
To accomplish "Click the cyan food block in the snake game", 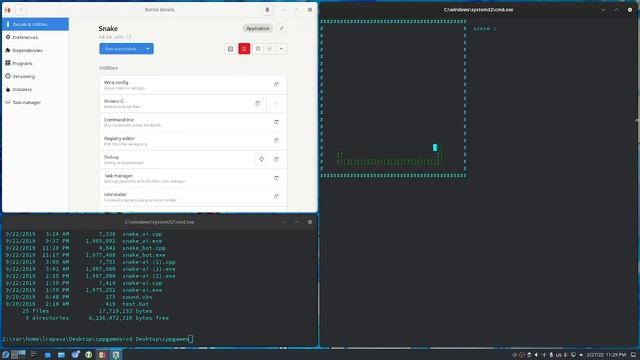I will tap(435, 147).
